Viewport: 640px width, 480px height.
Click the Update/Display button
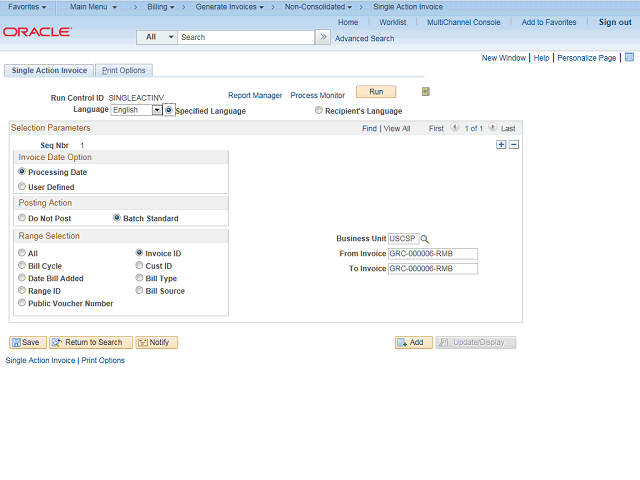tap(476, 342)
